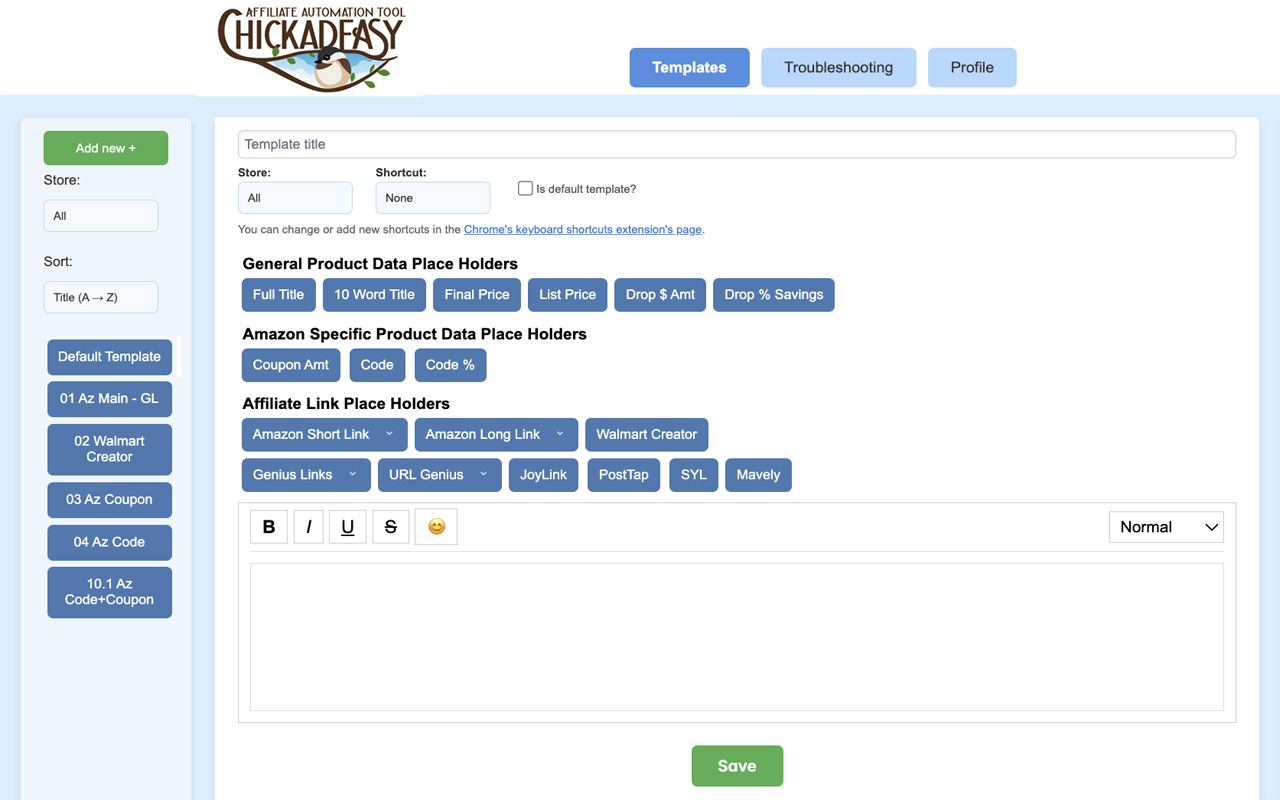The image size is (1280, 800).
Task: Insert the Drop % Savings placeholder
Action: tap(773, 294)
